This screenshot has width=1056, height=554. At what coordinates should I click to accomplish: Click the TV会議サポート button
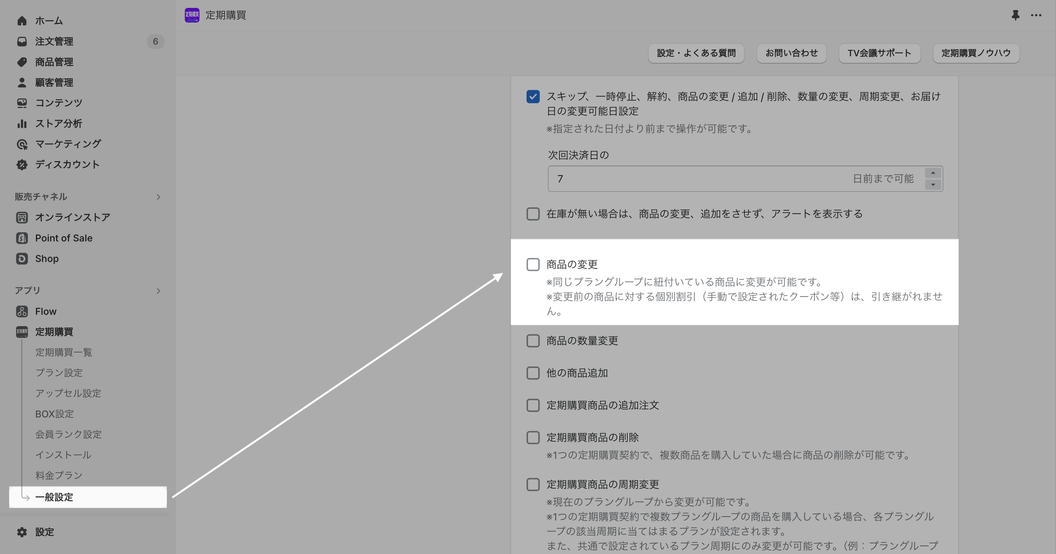tap(879, 53)
